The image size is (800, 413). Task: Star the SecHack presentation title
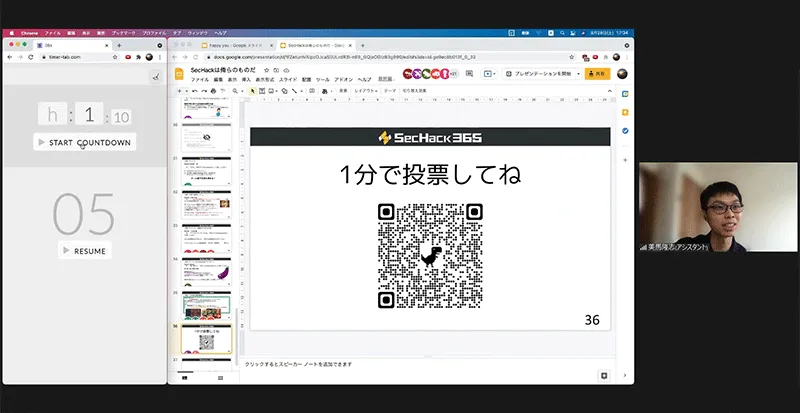pyautogui.click(x=266, y=70)
